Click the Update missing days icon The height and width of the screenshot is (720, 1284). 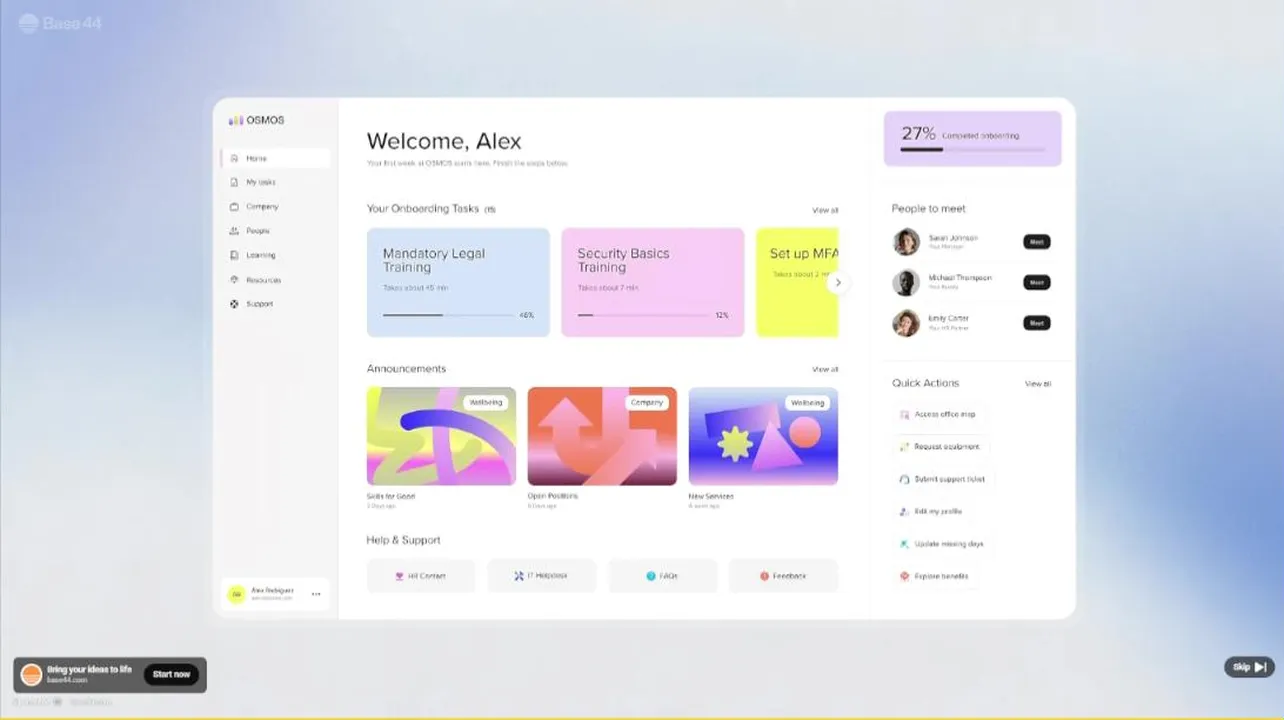tap(904, 544)
